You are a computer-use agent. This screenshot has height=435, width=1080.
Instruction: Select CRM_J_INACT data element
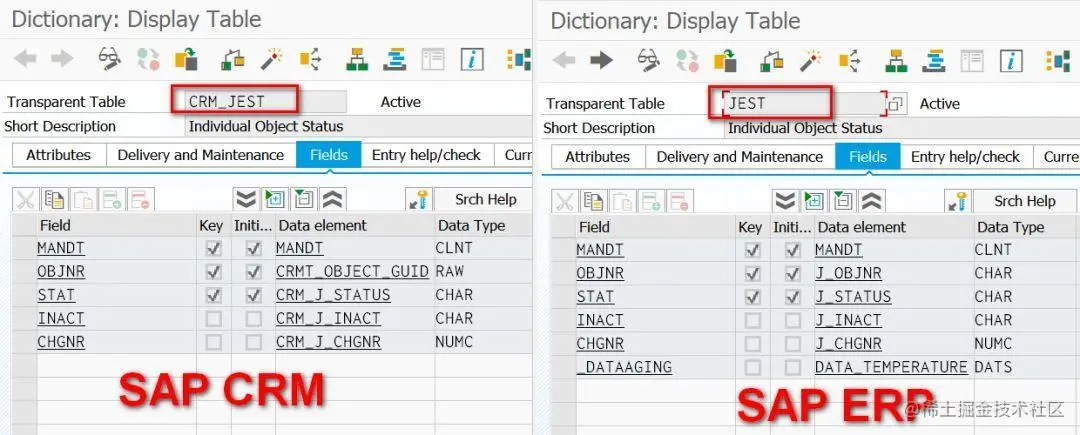(329, 319)
